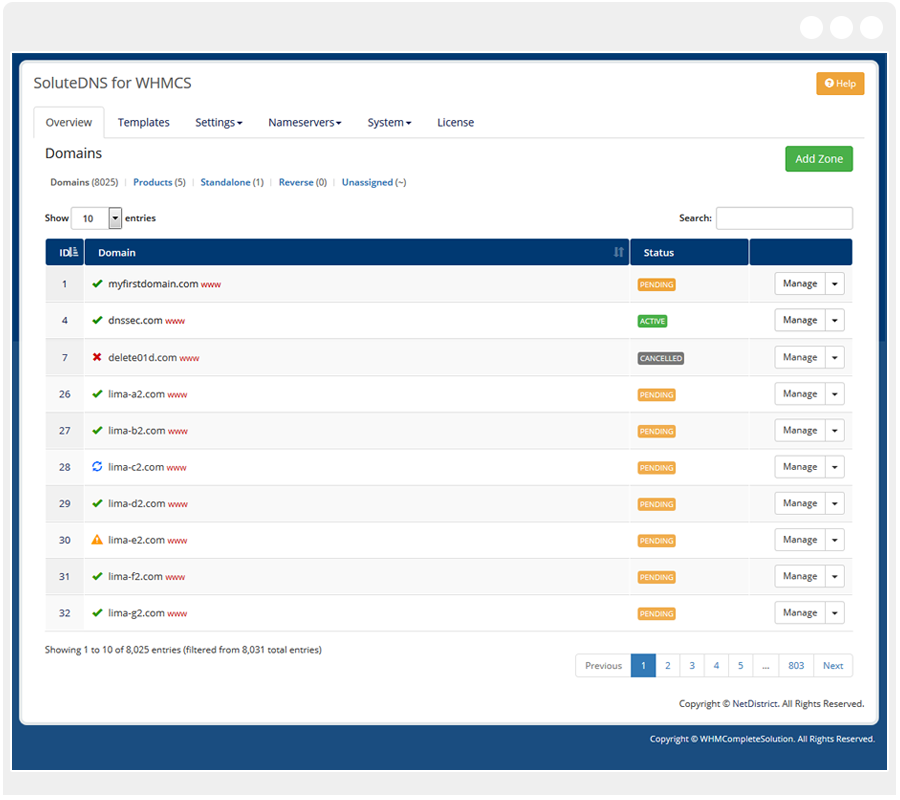Click the Domain column sort arrows
Screen dimensions: 900x800
point(618,253)
